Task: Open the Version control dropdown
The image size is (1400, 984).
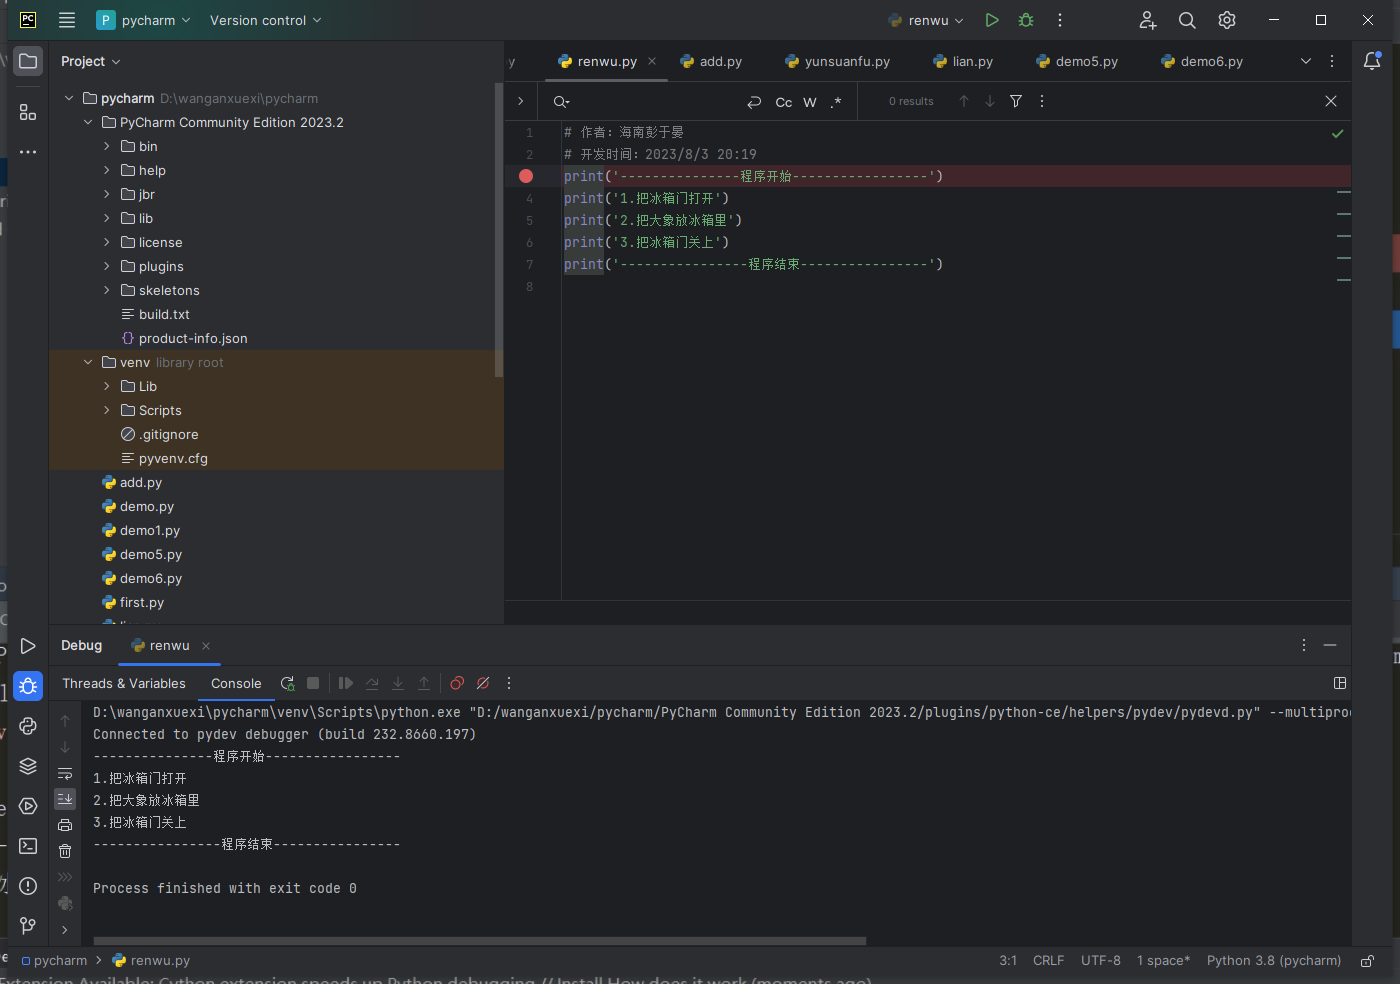Action: click(265, 20)
